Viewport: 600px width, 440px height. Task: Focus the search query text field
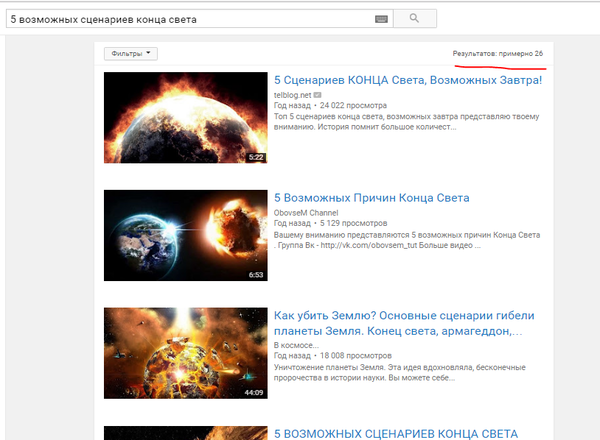pos(190,19)
